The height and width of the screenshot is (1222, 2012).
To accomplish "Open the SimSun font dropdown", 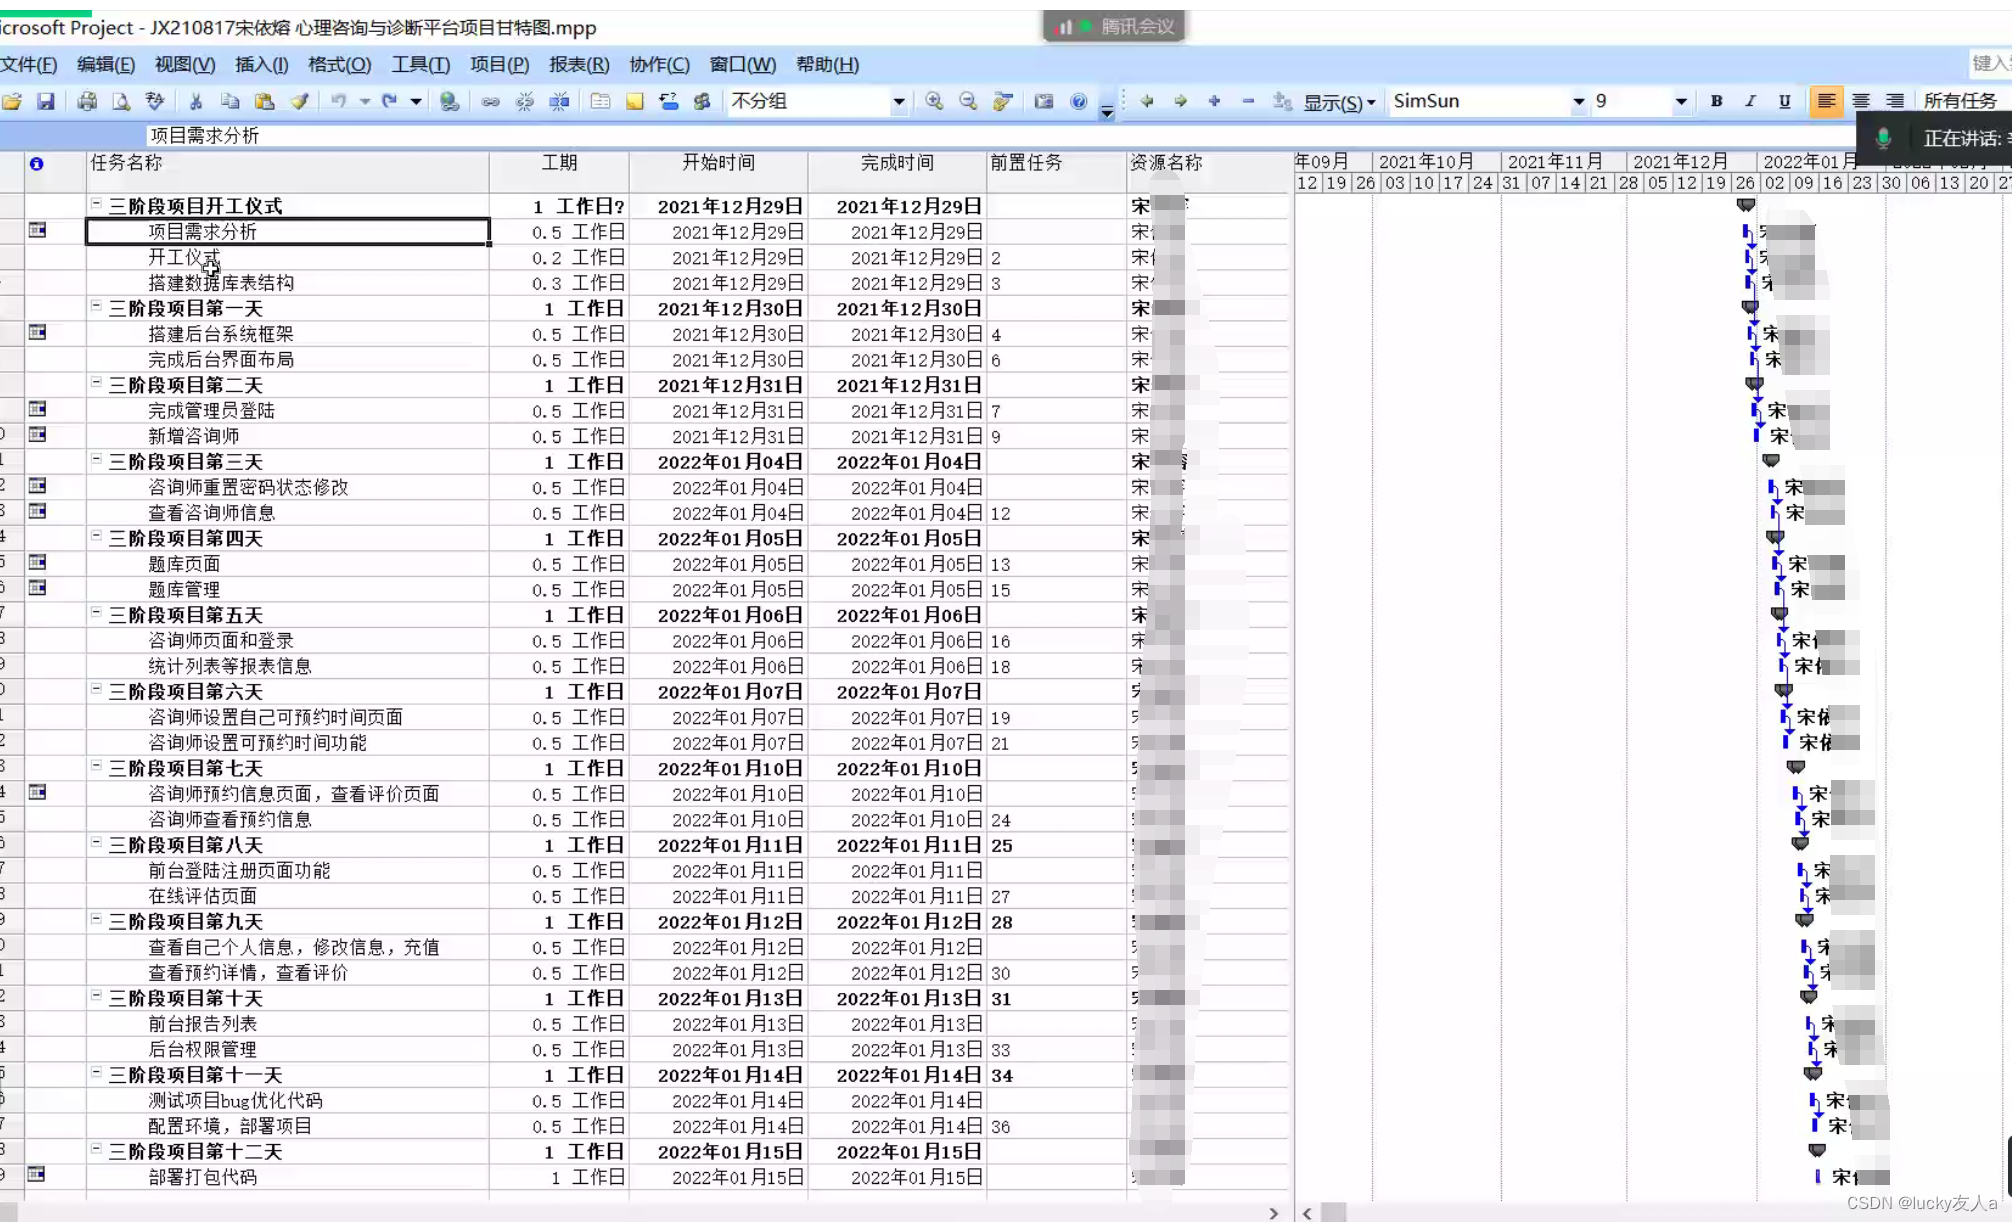I will (x=1578, y=101).
